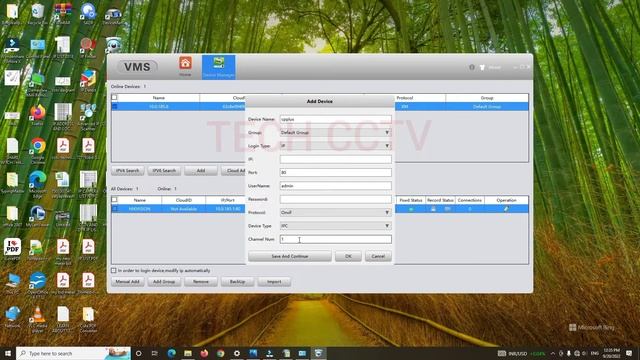Click the Record Status icon in HIKVISION row

(x=433, y=209)
